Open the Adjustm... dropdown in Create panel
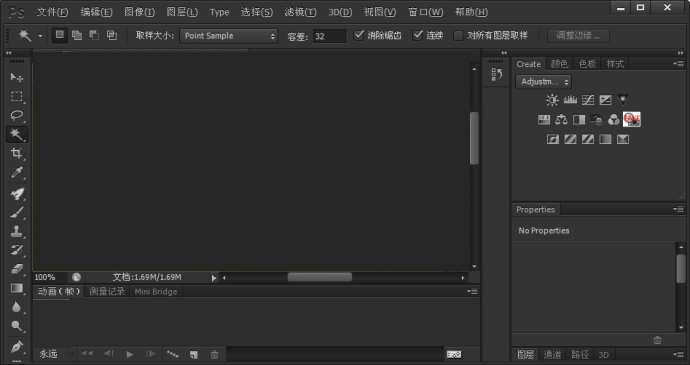The height and width of the screenshot is (365, 690). pyautogui.click(x=543, y=82)
